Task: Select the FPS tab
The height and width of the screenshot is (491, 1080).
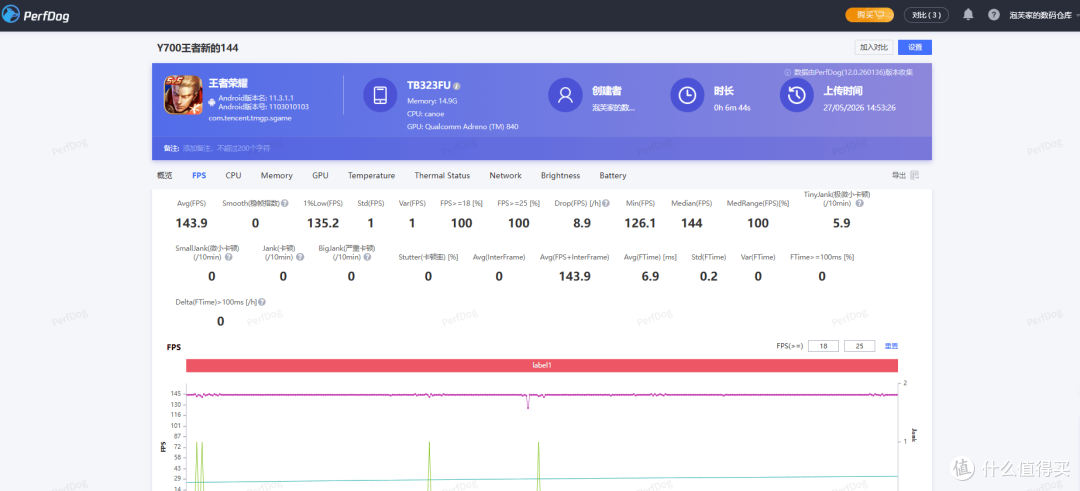Action: (x=199, y=176)
